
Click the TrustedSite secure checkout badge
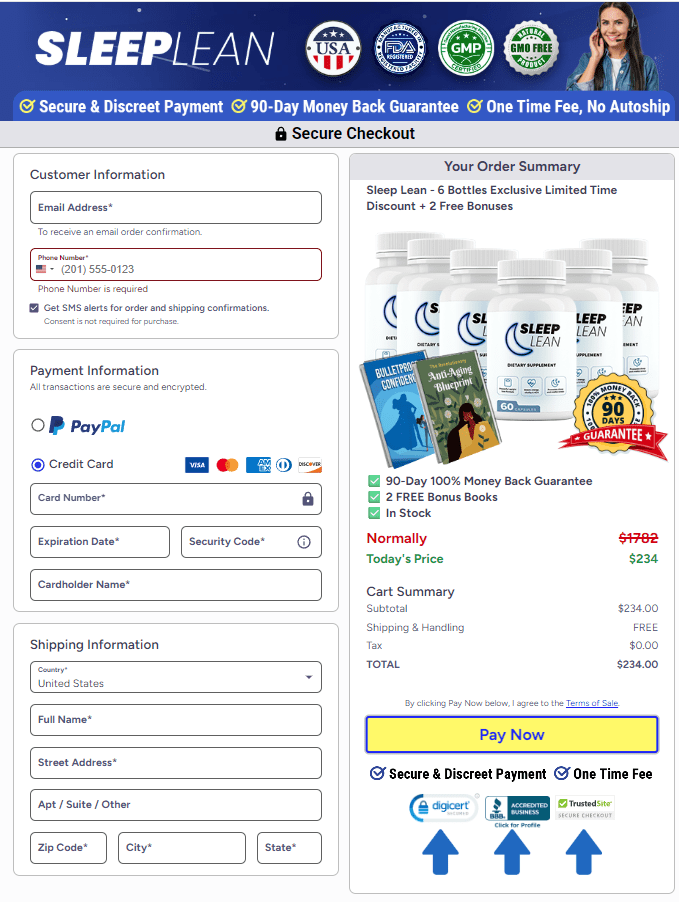pyautogui.click(x=586, y=808)
